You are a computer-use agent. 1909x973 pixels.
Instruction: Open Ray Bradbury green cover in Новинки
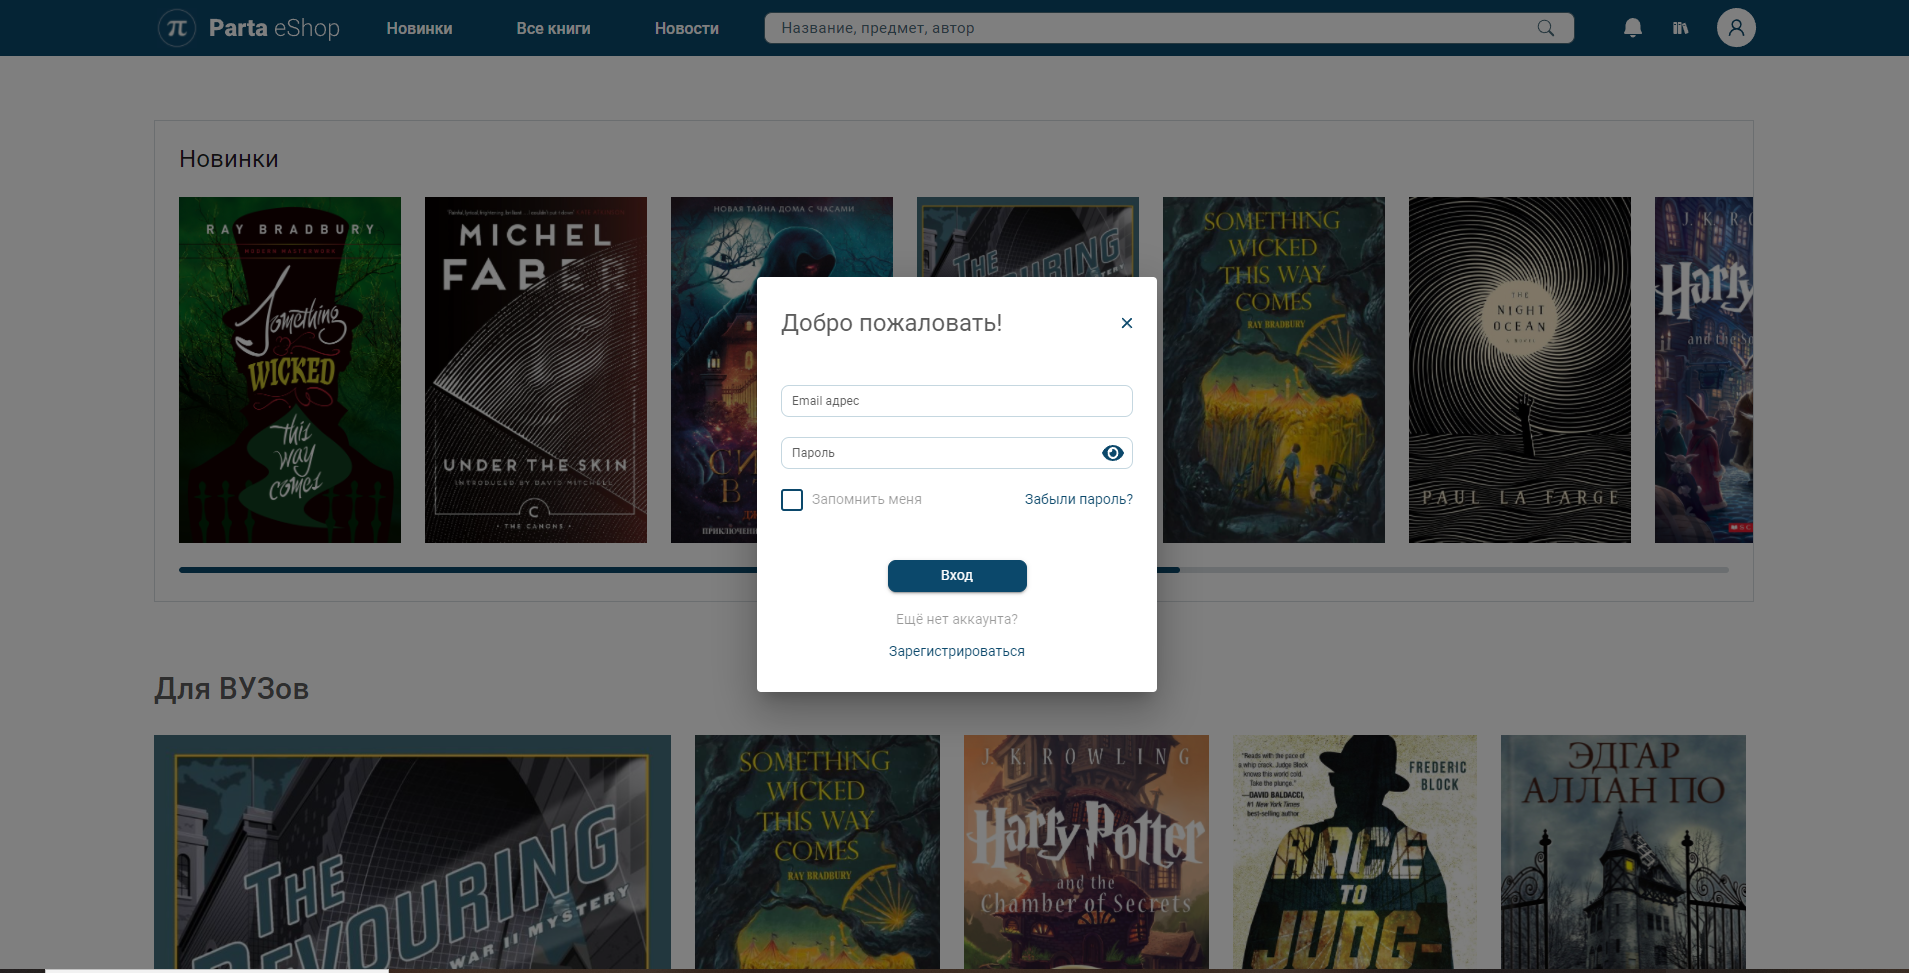tap(290, 370)
